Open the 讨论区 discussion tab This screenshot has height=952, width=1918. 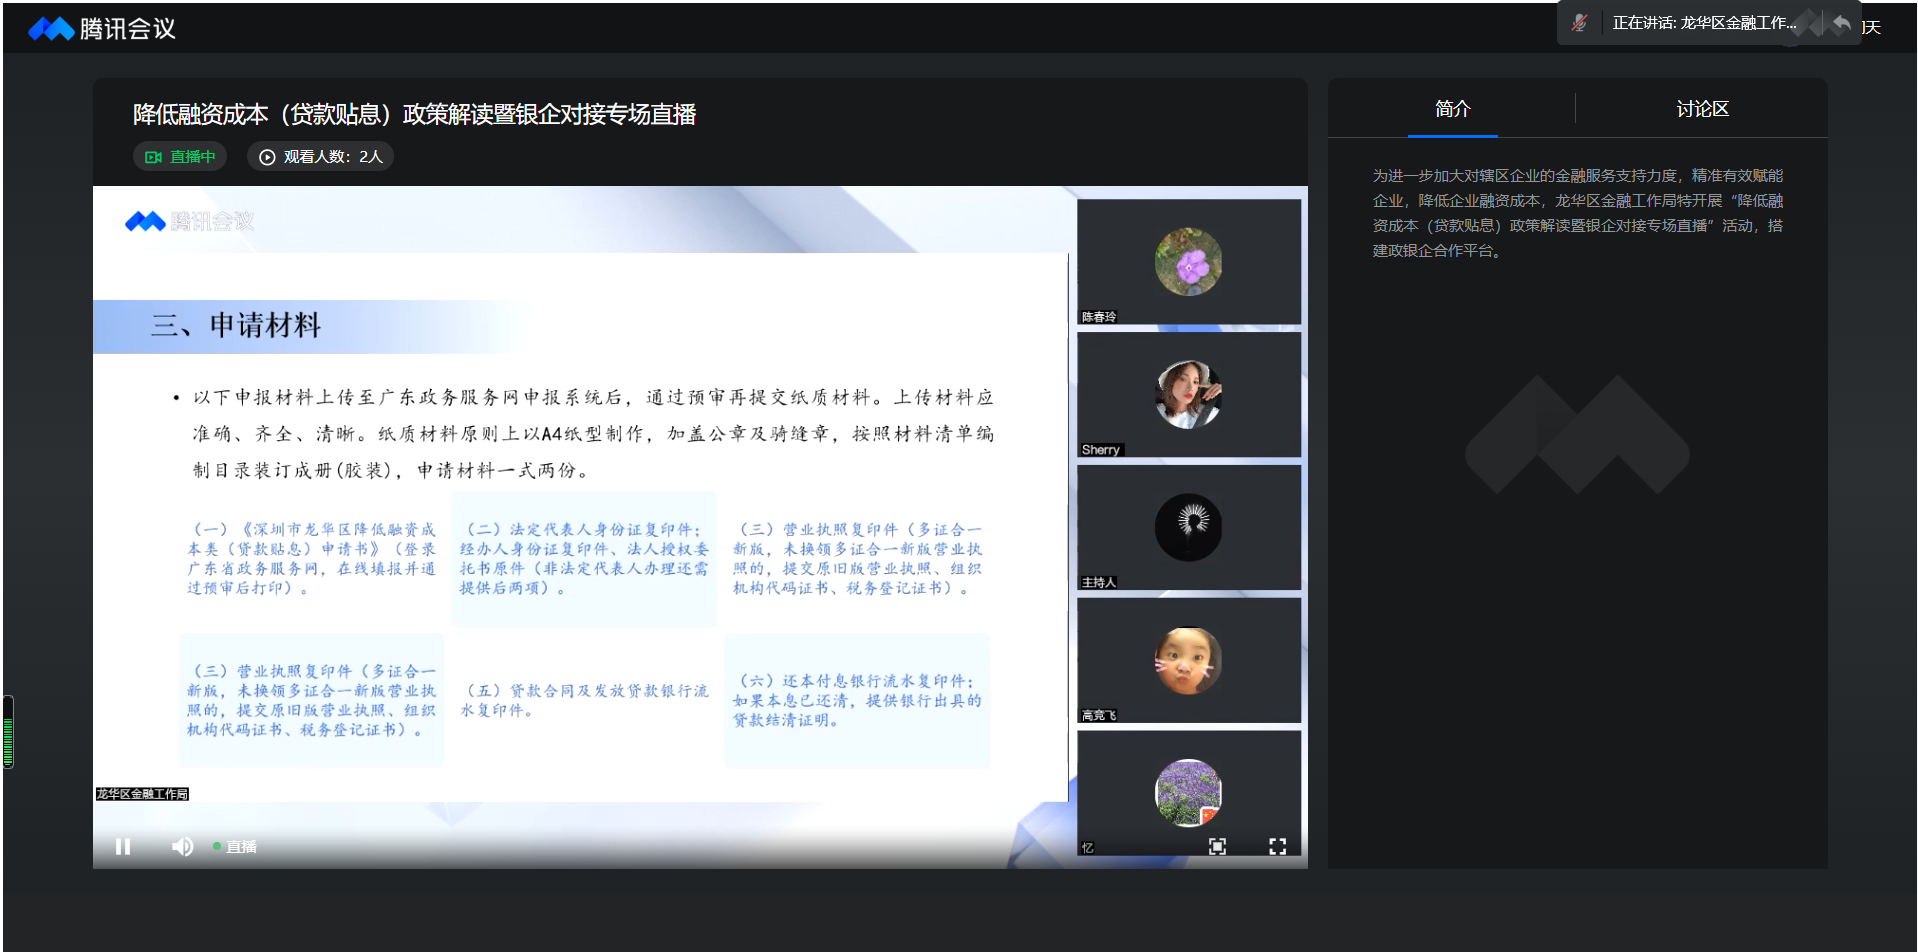1702,109
